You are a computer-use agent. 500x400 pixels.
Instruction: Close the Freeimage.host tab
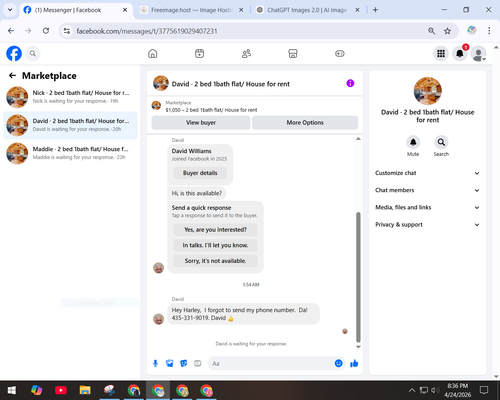[x=241, y=10]
